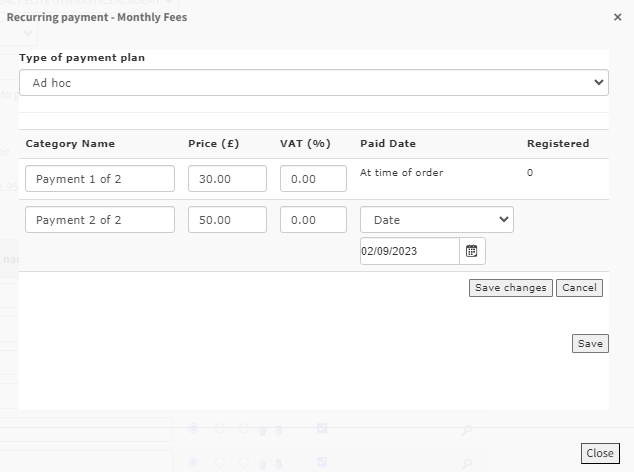
Task: Select the VAT field for Payment 2
Action: pos(313,220)
